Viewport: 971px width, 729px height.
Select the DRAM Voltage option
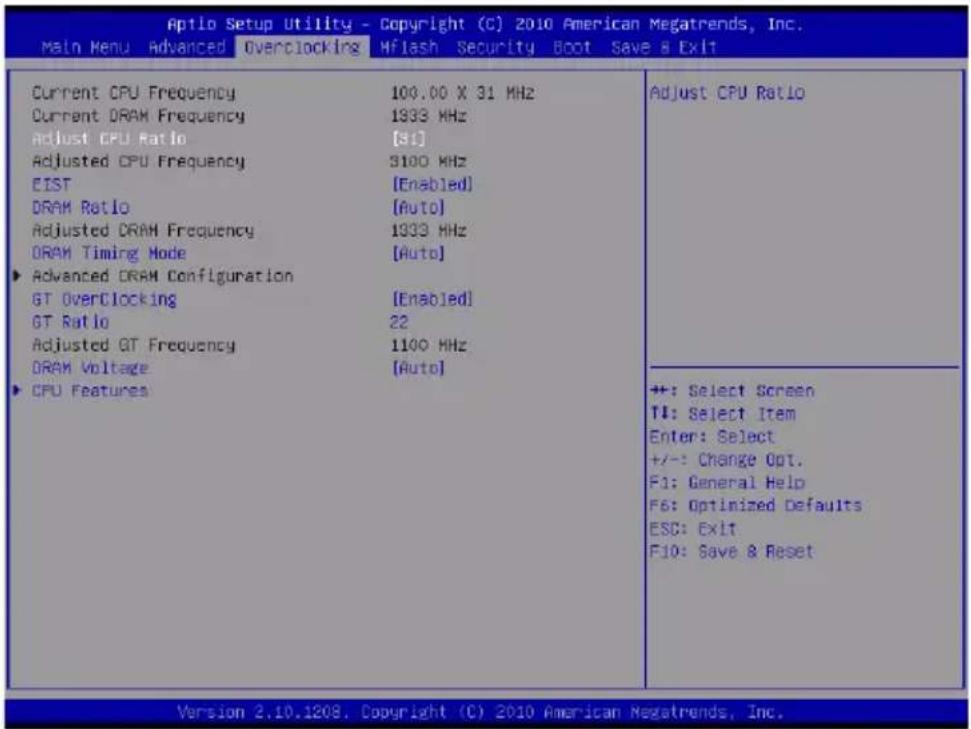click(90, 368)
